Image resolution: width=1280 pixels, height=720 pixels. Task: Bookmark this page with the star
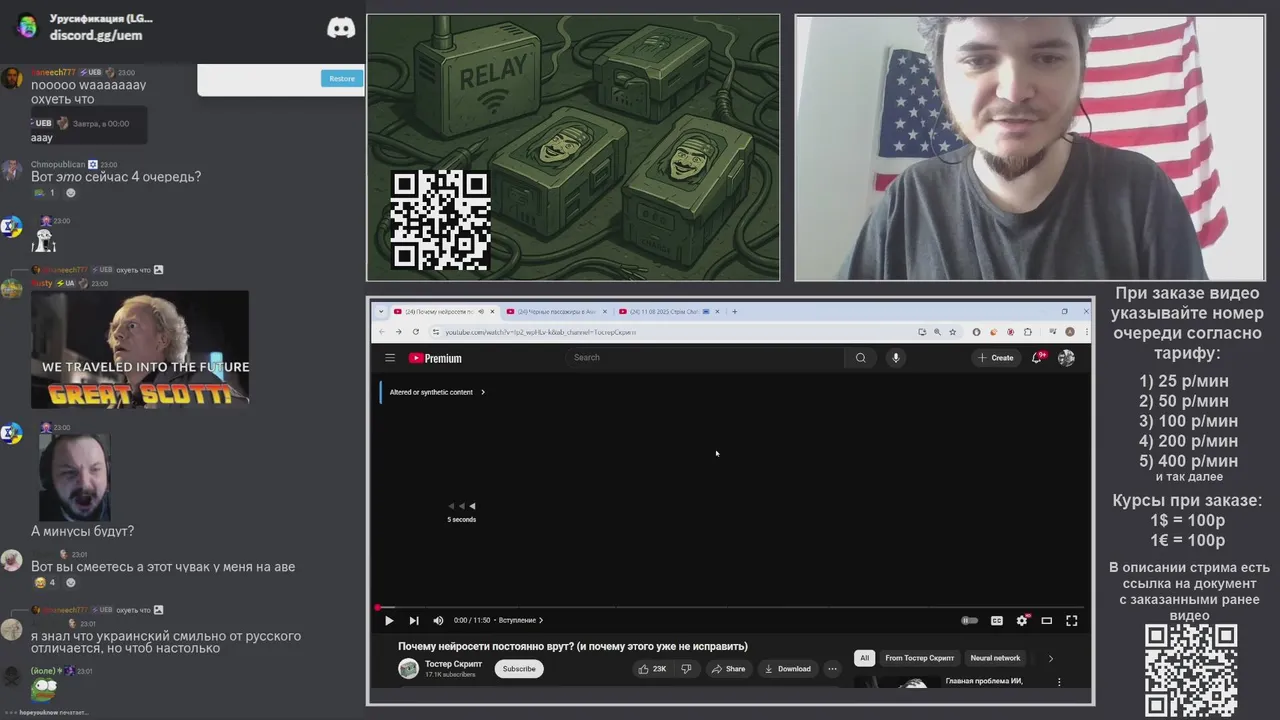pyautogui.click(x=953, y=332)
